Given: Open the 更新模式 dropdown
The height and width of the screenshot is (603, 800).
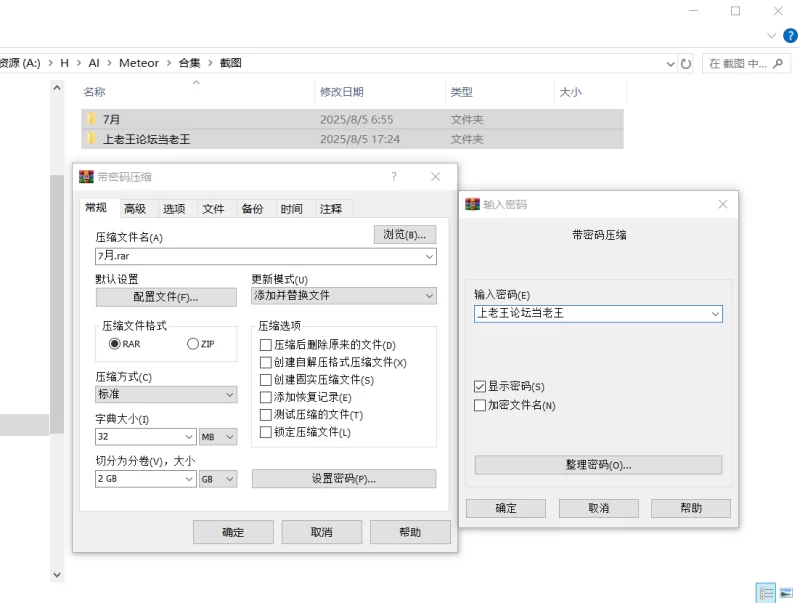Looking at the screenshot, I should 429,296.
